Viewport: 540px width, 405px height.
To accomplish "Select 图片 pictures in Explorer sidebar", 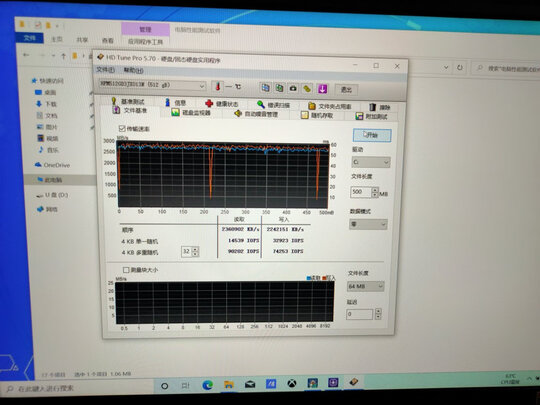I will coord(47,127).
